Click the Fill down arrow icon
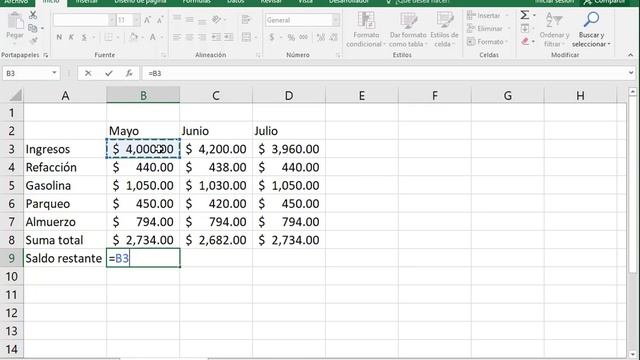The width and height of the screenshot is (640, 360). click(x=525, y=28)
